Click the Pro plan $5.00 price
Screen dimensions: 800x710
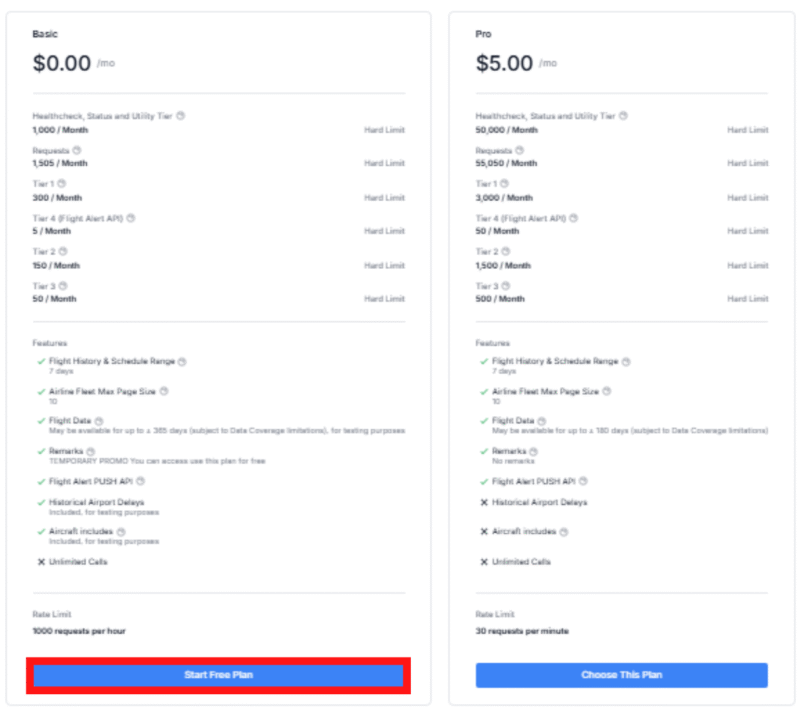click(504, 64)
